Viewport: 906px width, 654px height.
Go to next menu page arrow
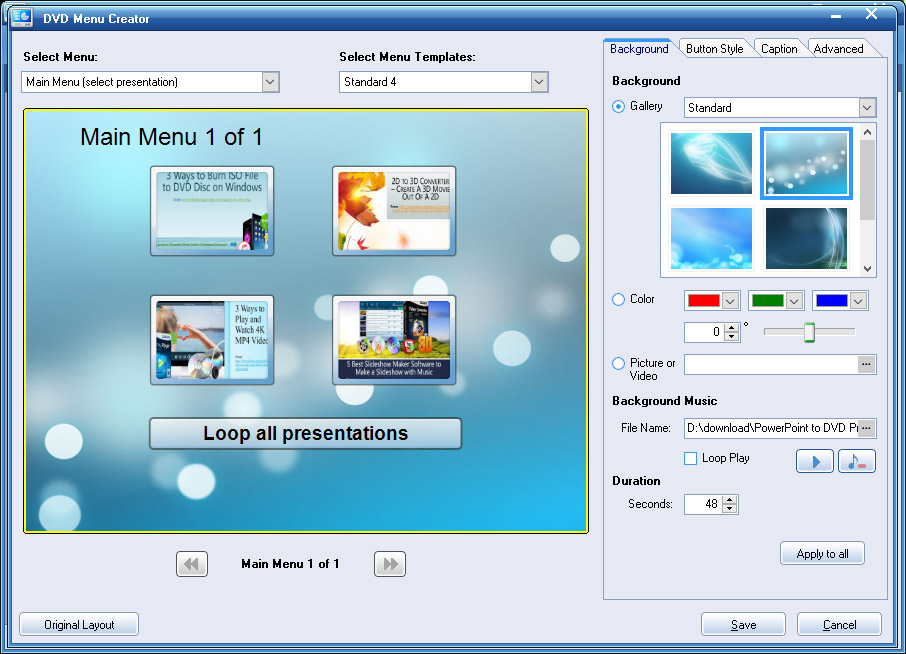click(390, 564)
